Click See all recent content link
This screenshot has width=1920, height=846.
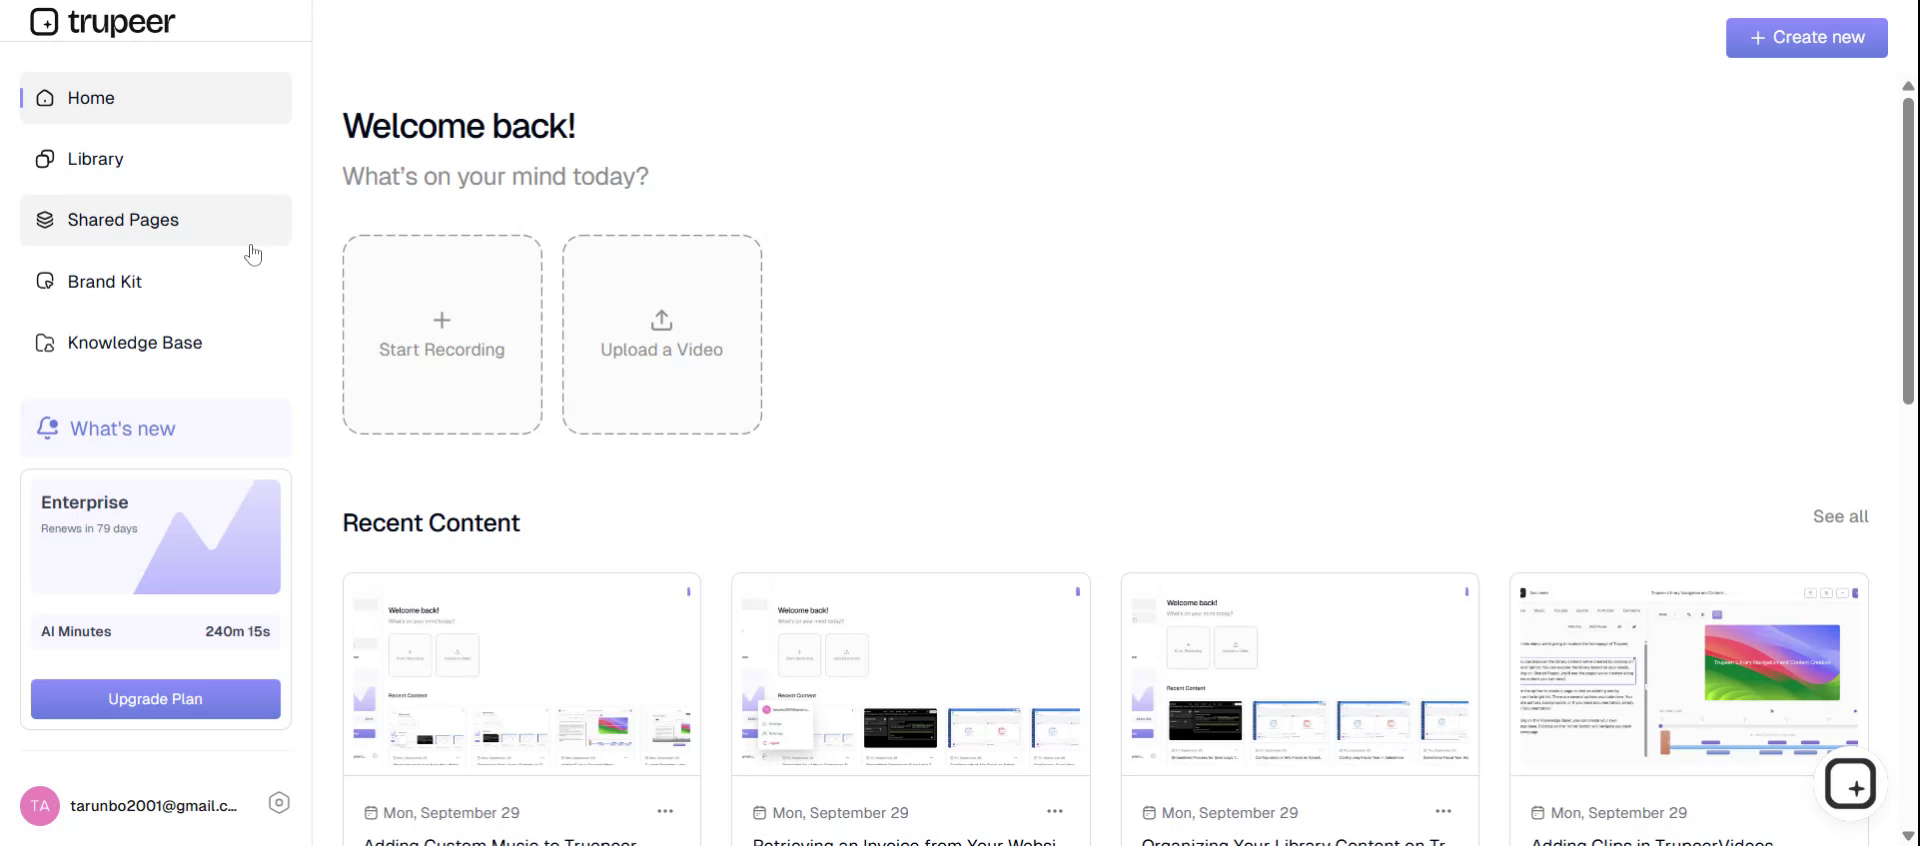coord(1841,517)
